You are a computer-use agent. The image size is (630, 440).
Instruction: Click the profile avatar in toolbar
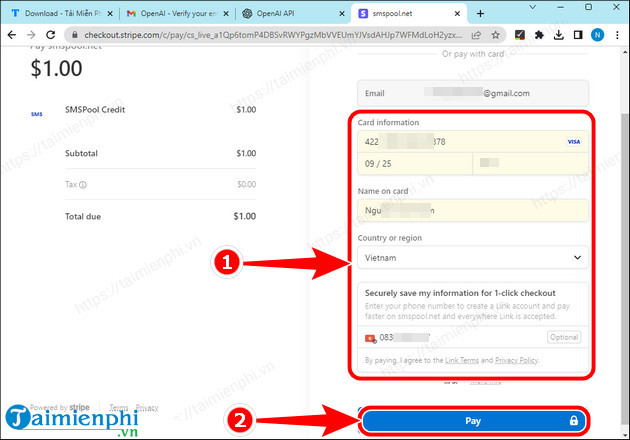point(596,34)
